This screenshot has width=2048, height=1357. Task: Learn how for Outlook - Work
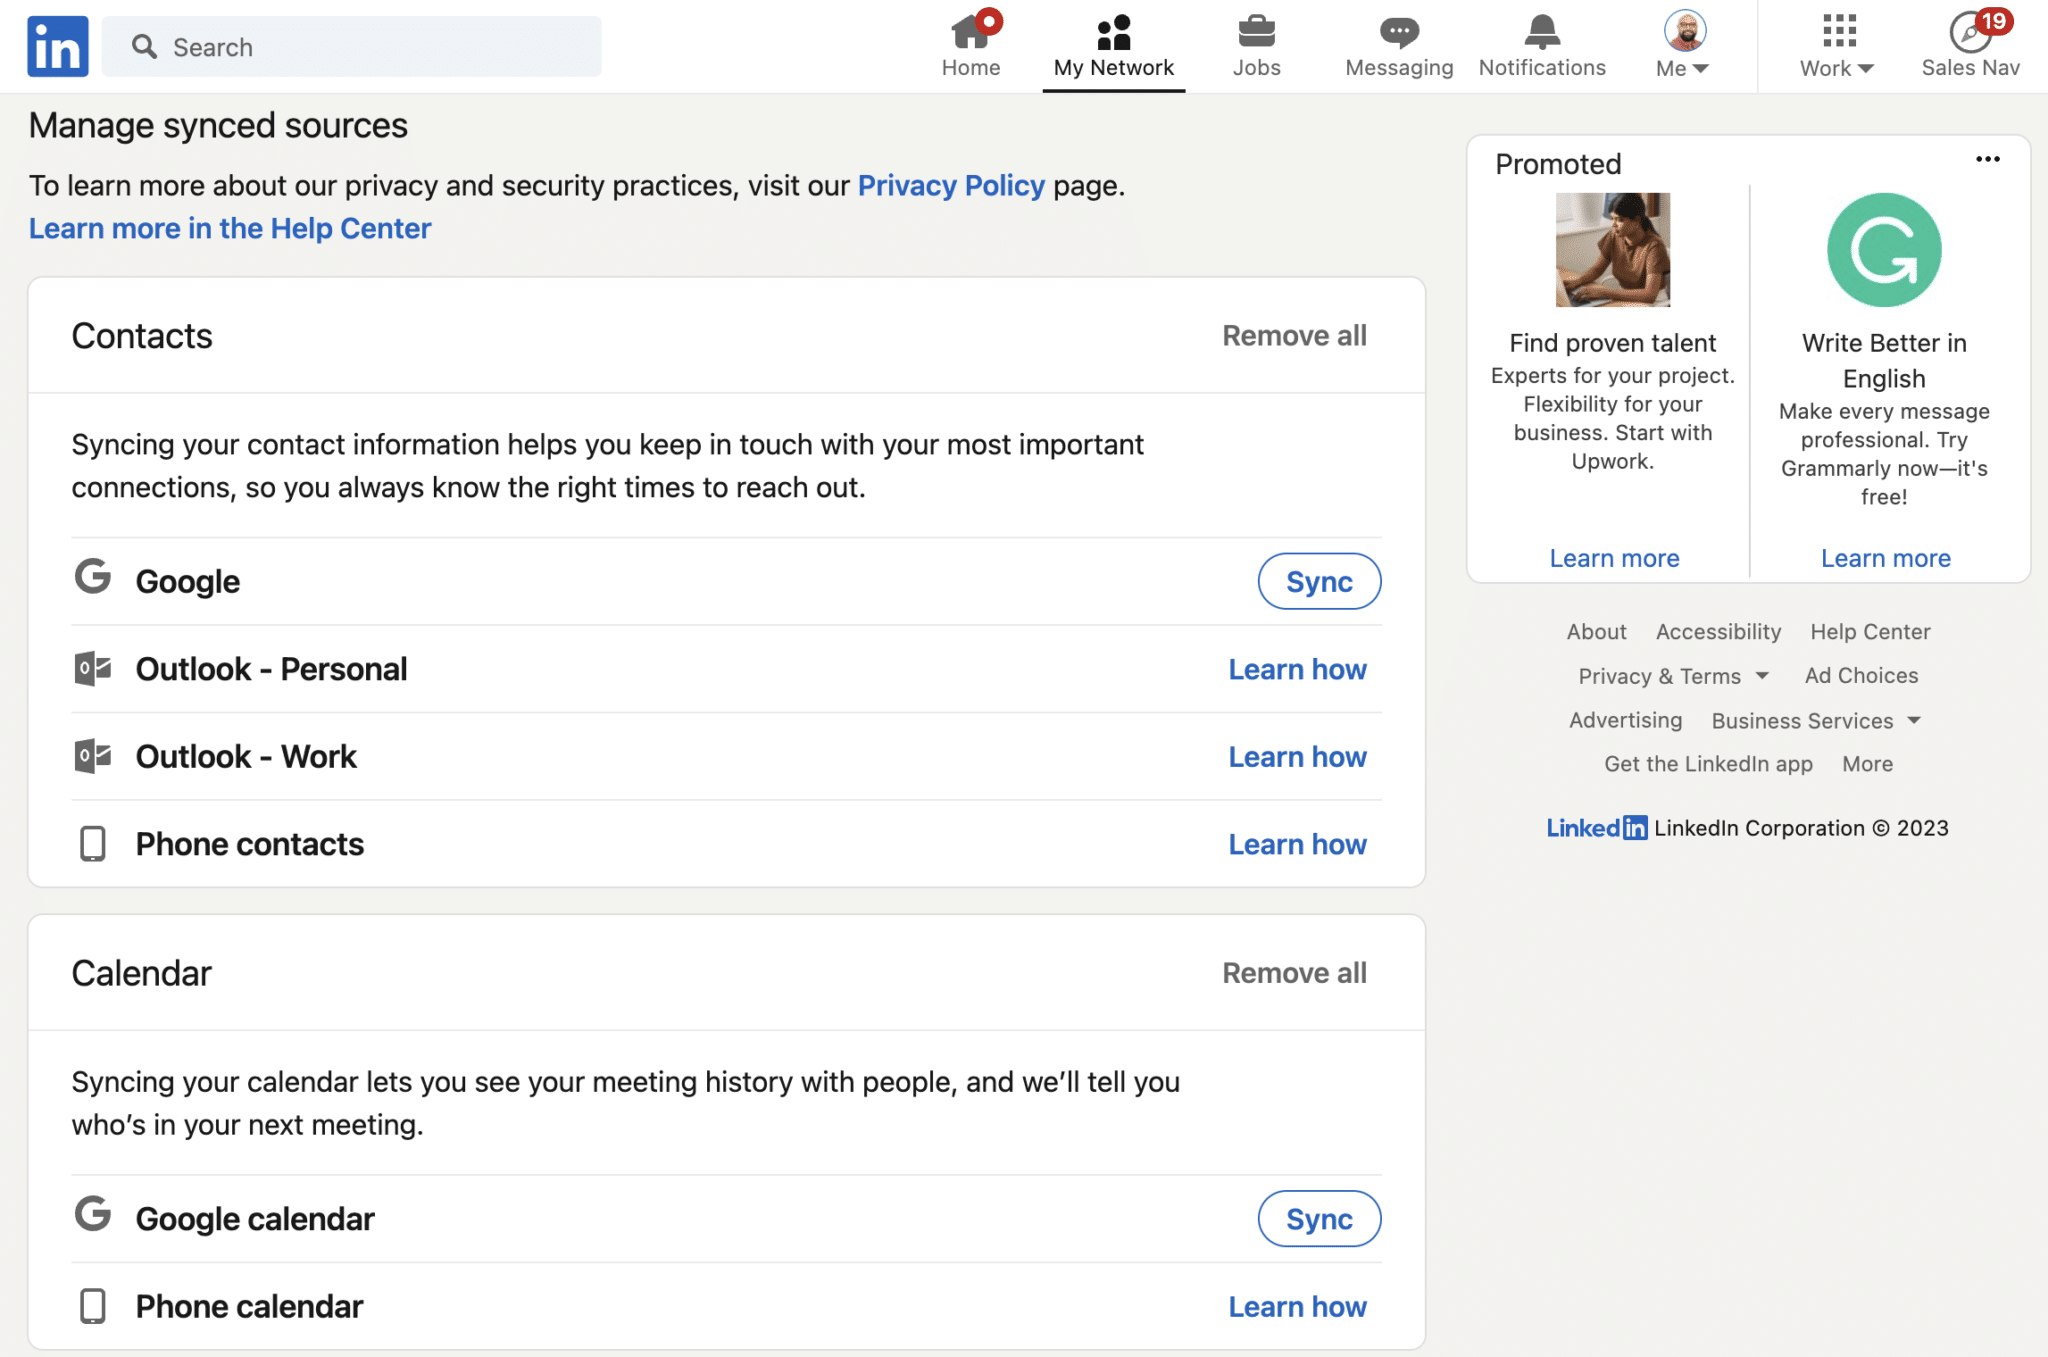click(1297, 757)
